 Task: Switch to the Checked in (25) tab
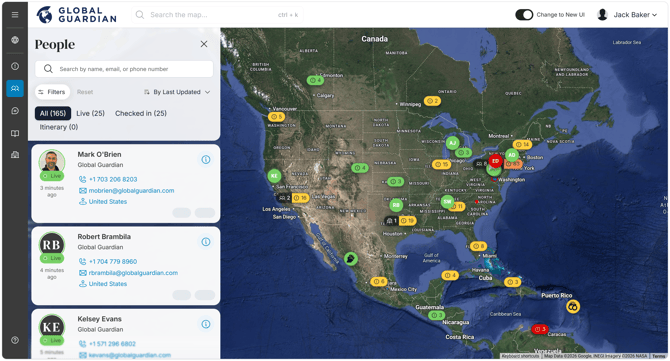click(x=141, y=113)
